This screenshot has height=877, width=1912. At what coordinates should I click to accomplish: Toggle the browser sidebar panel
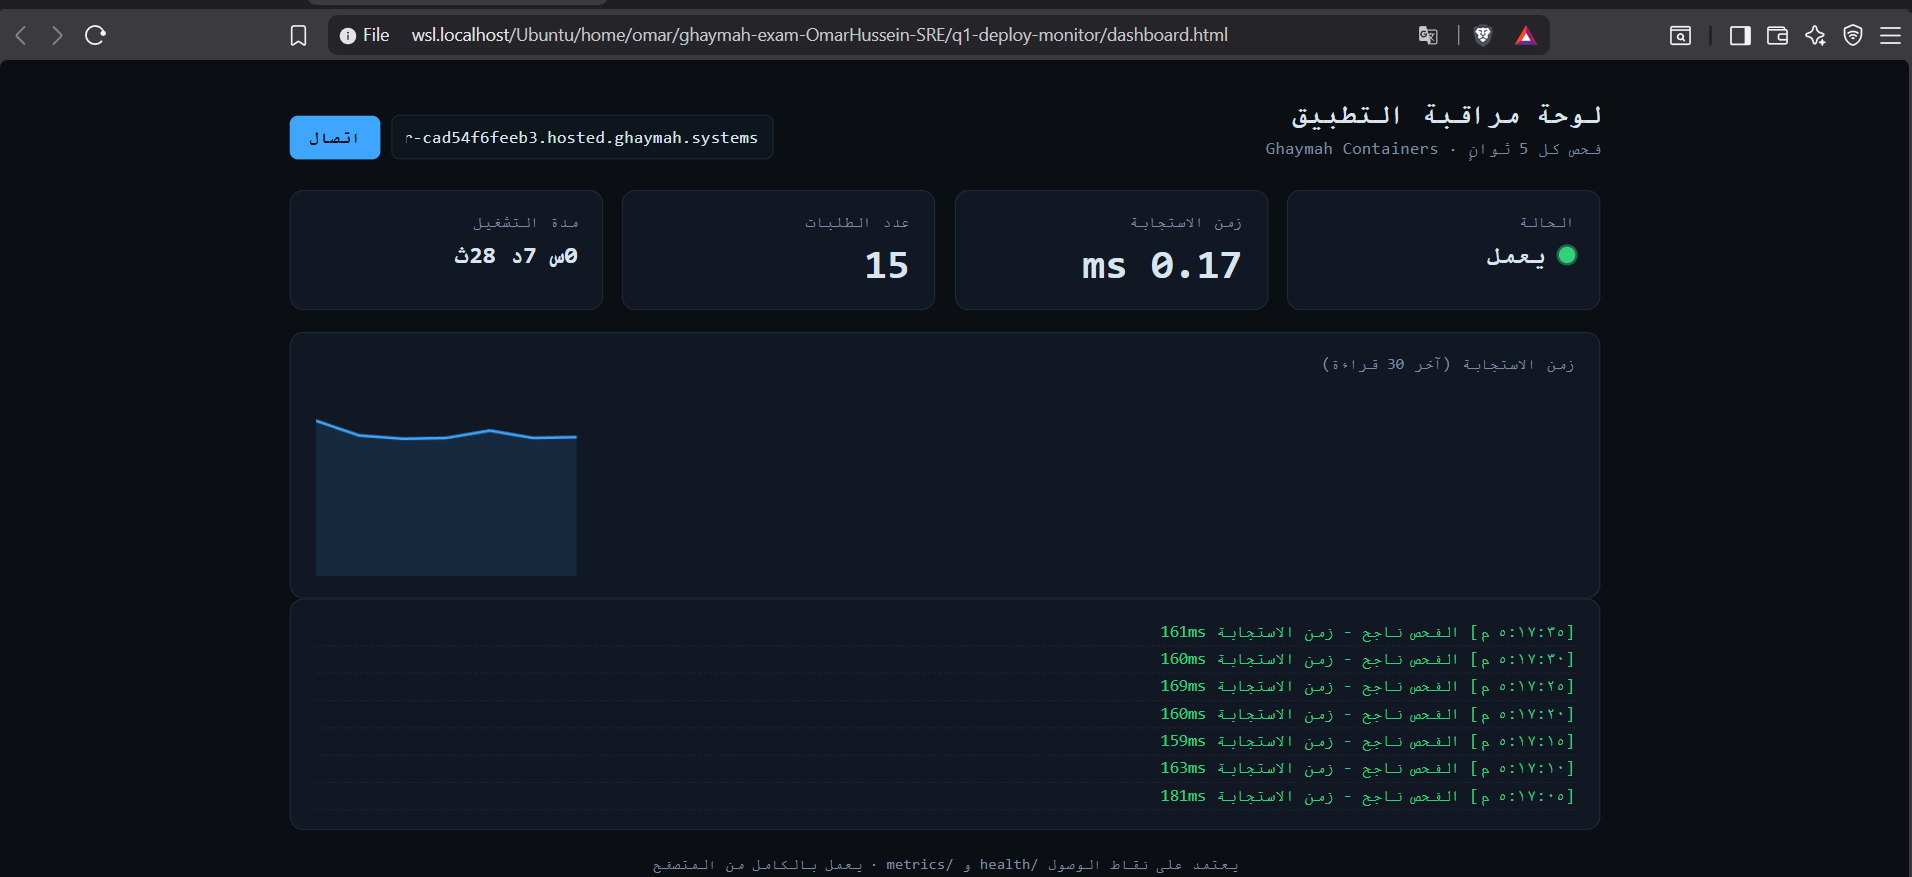(1740, 36)
